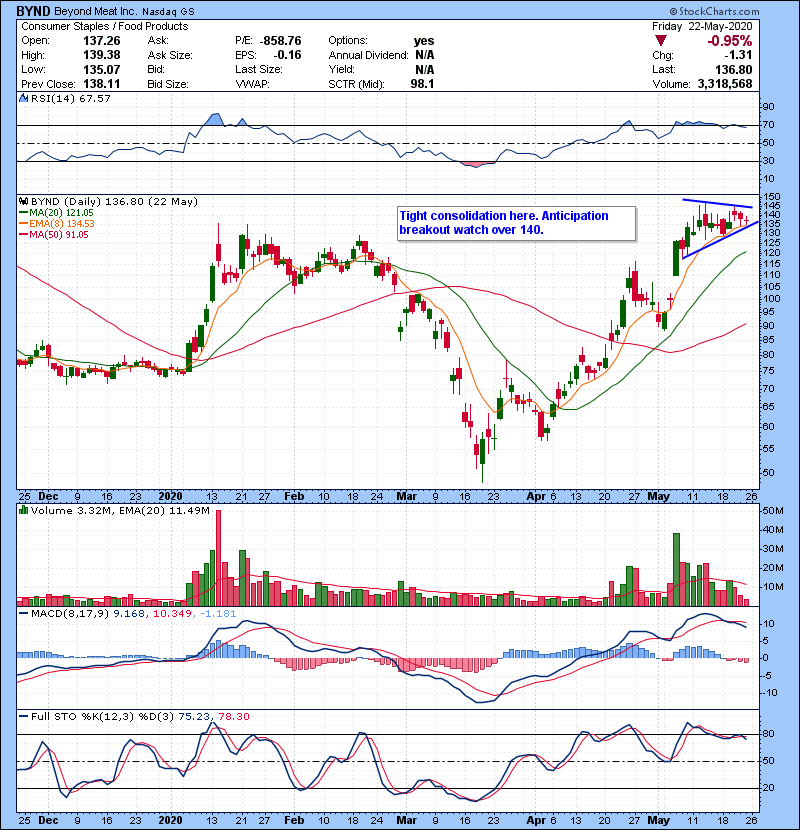The width and height of the screenshot is (800, 830).
Task: Click the red MA(50) legend dash
Action: (x=24, y=234)
